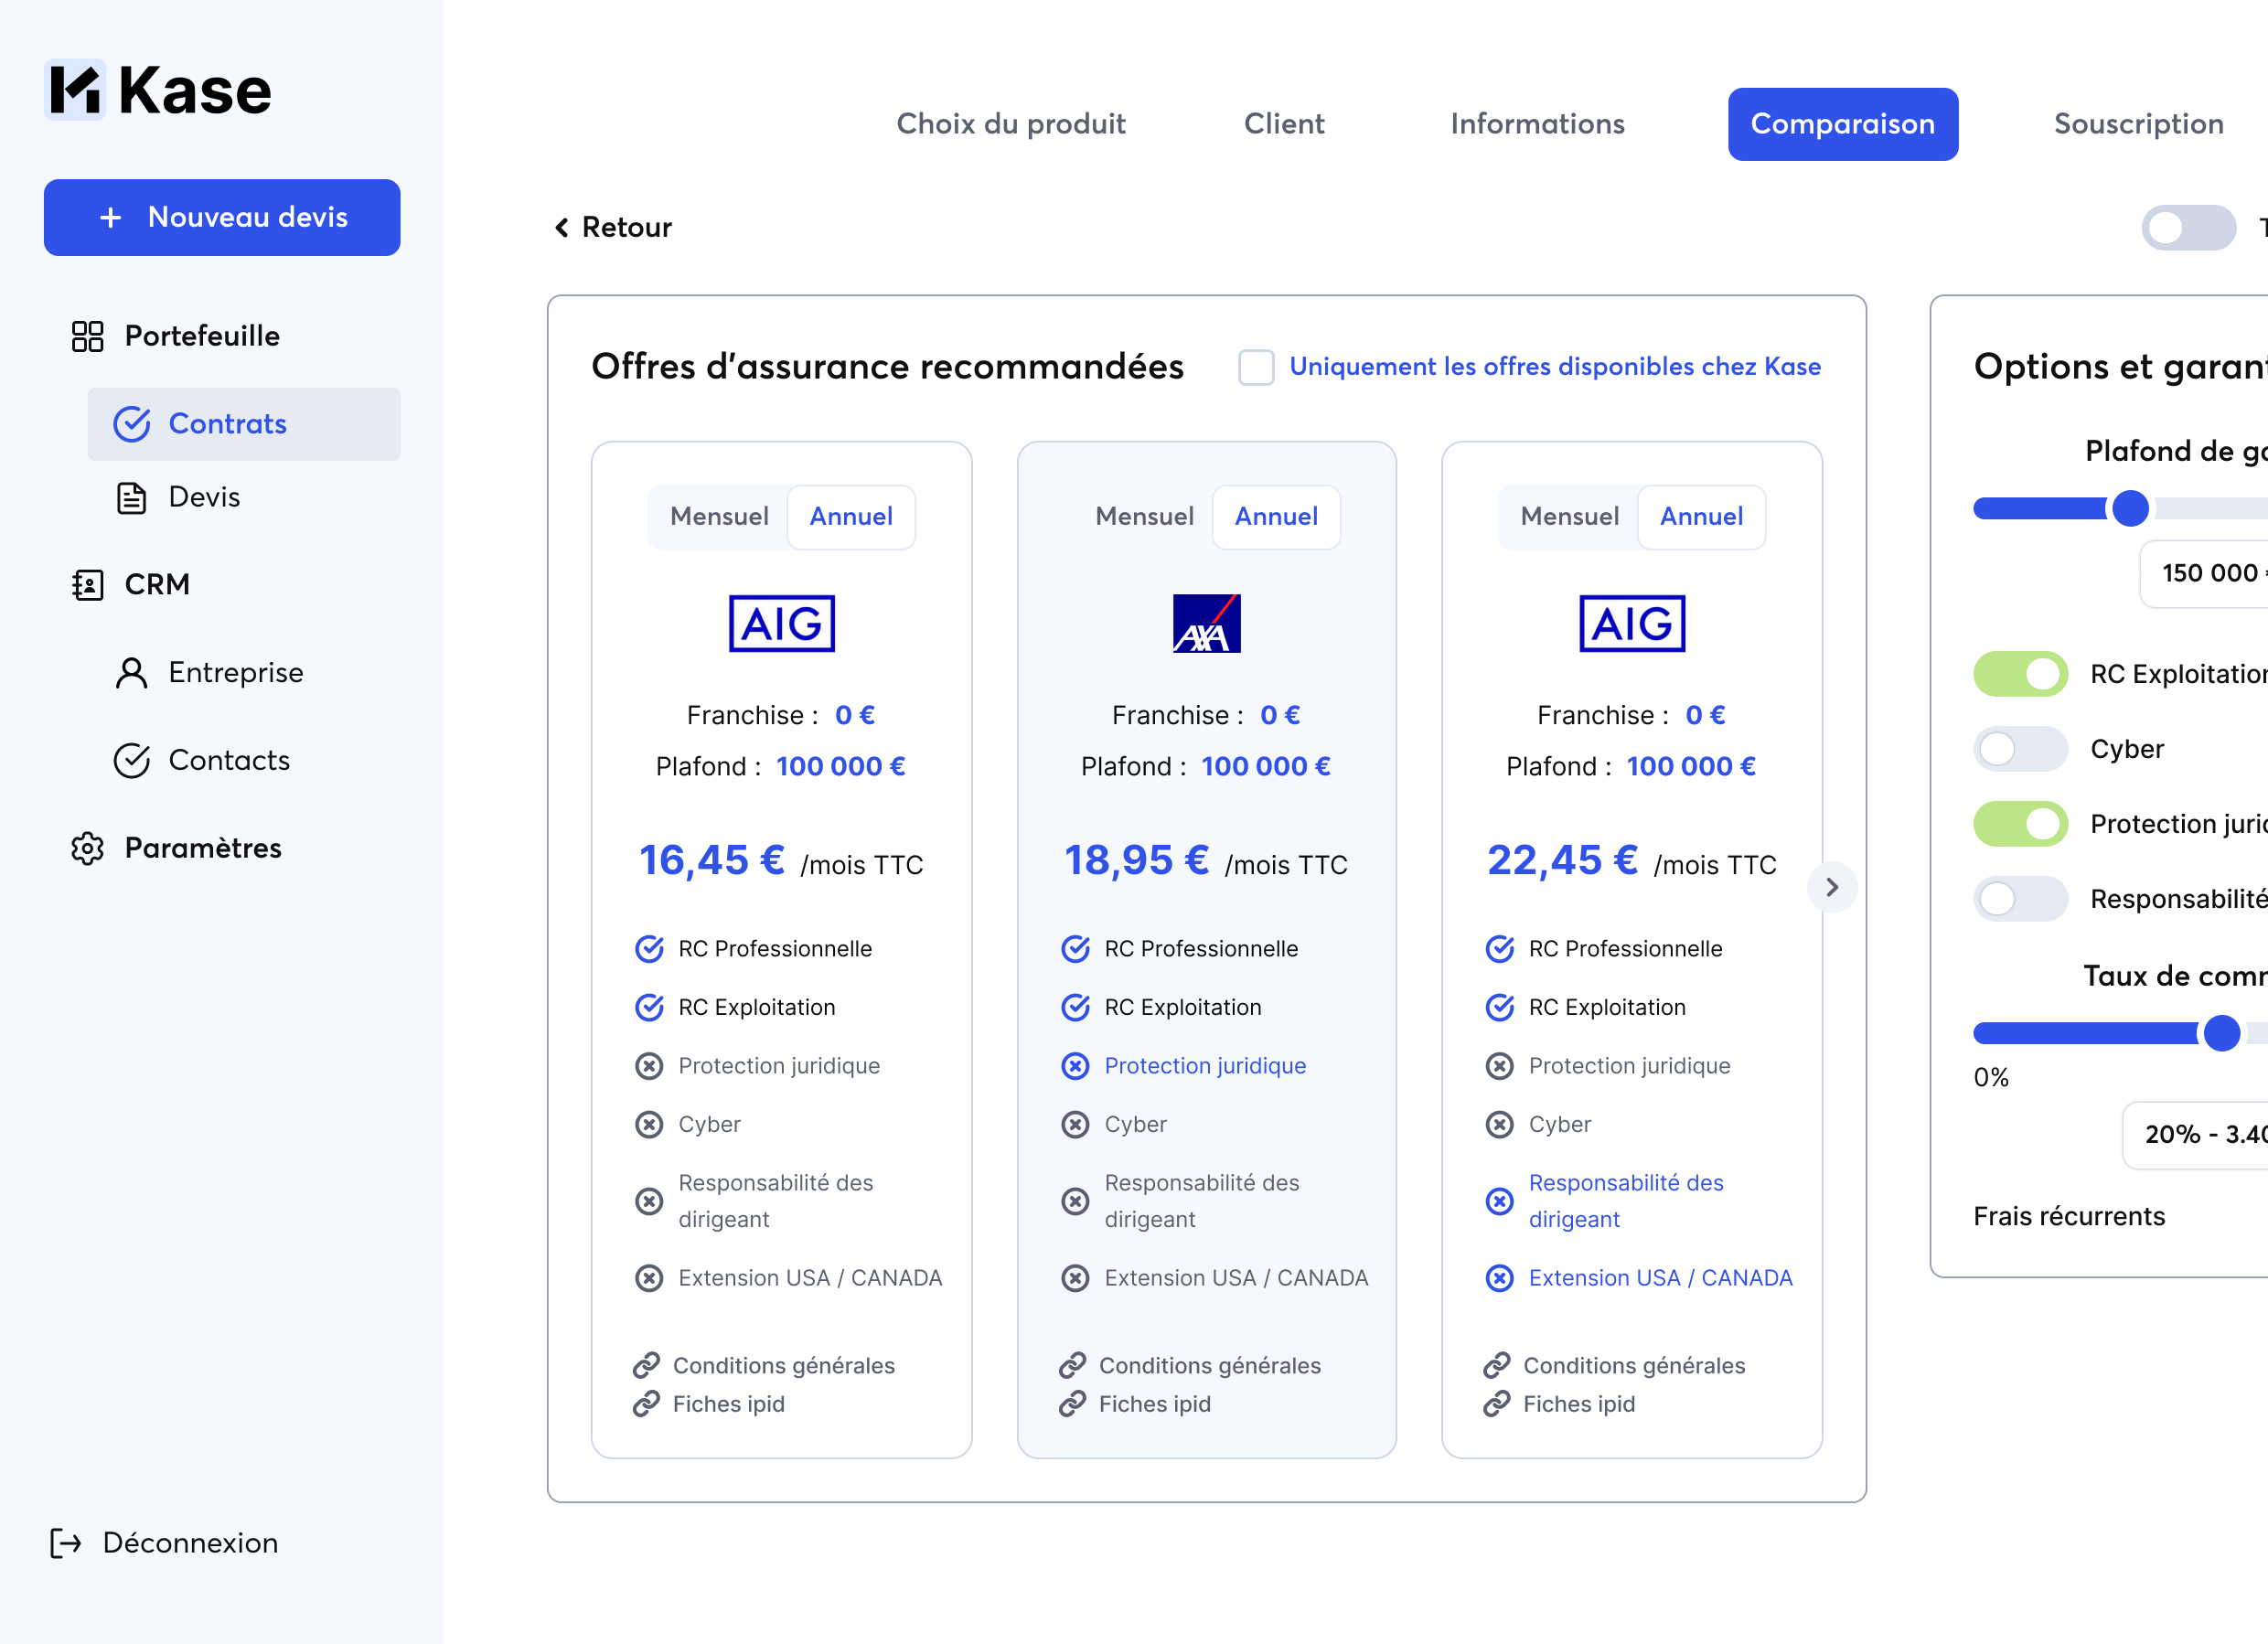The image size is (2268, 1644).
Task: Enable the Cyber option toggle
Action: click(2020, 749)
